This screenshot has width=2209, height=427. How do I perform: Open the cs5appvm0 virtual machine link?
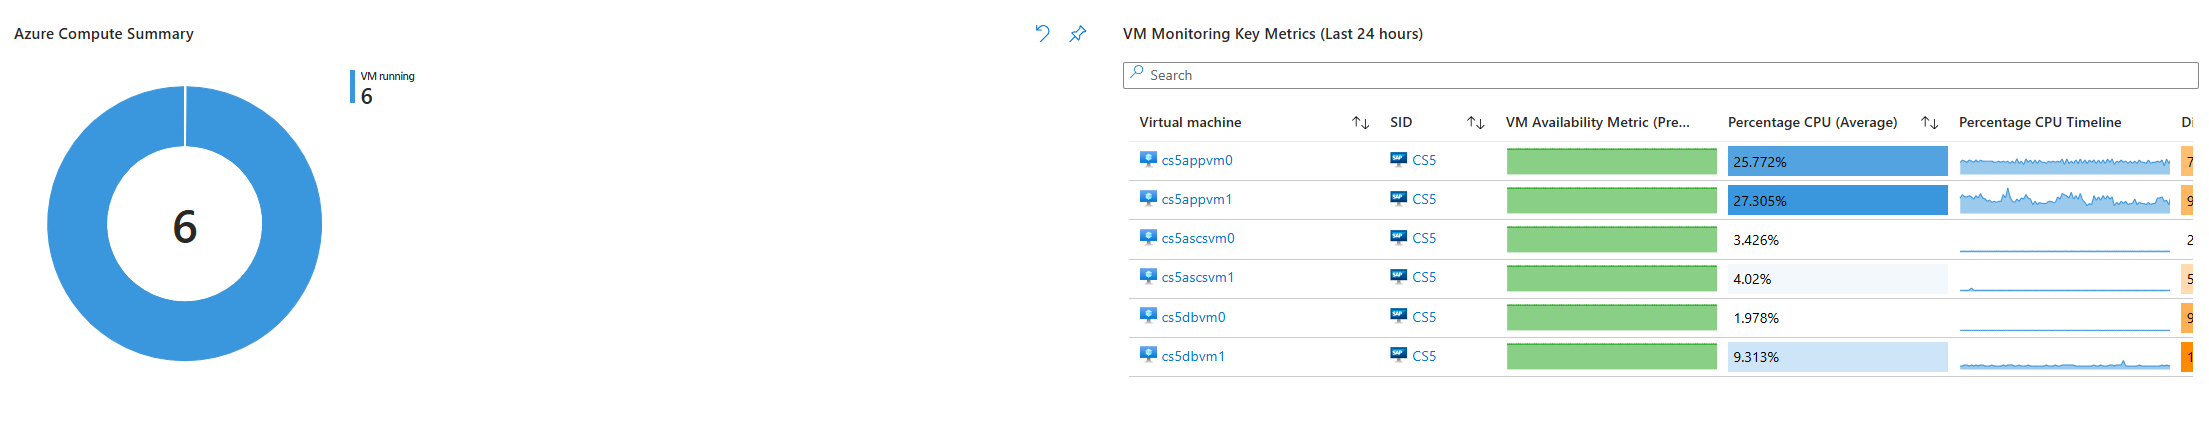click(x=1197, y=160)
